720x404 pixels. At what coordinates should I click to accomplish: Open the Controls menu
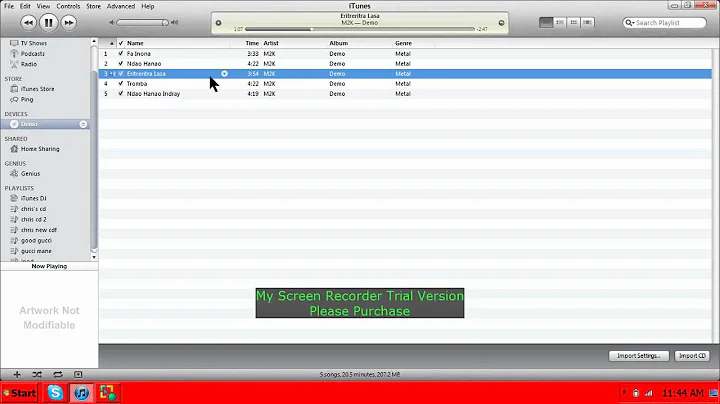pos(68,6)
